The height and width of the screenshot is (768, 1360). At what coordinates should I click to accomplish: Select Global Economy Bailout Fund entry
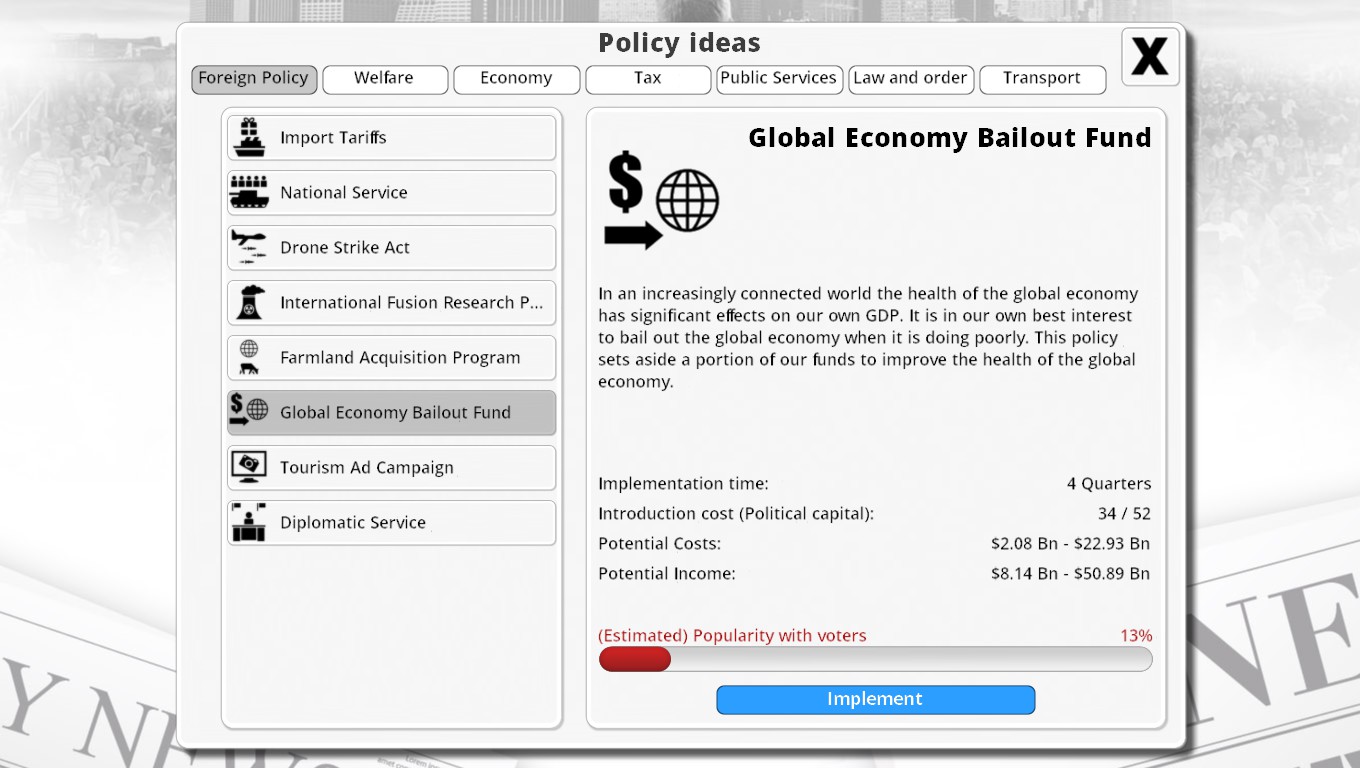(391, 413)
